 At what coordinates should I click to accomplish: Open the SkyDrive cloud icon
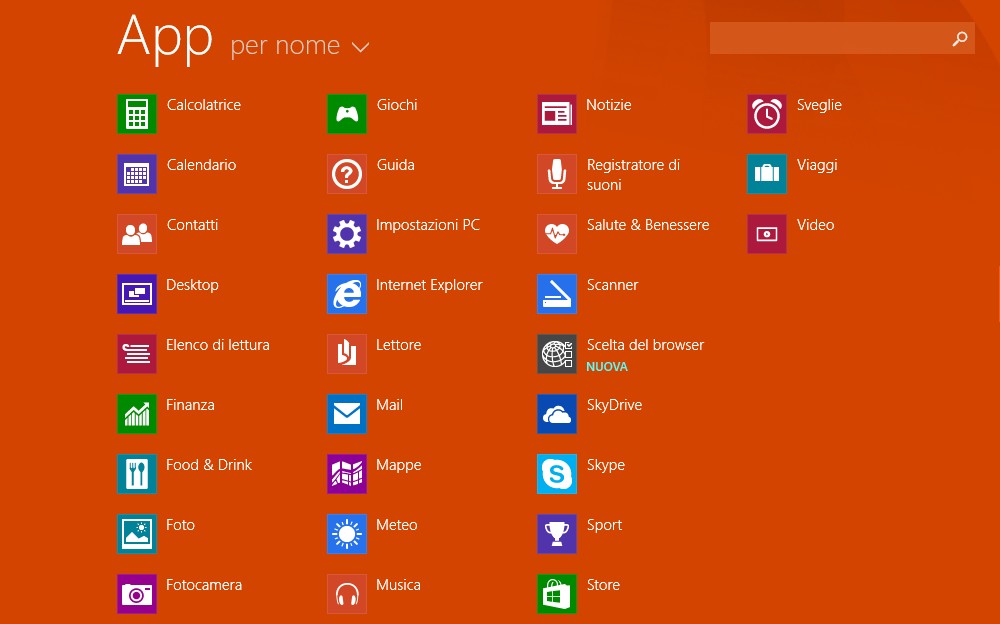[x=557, y=413]
